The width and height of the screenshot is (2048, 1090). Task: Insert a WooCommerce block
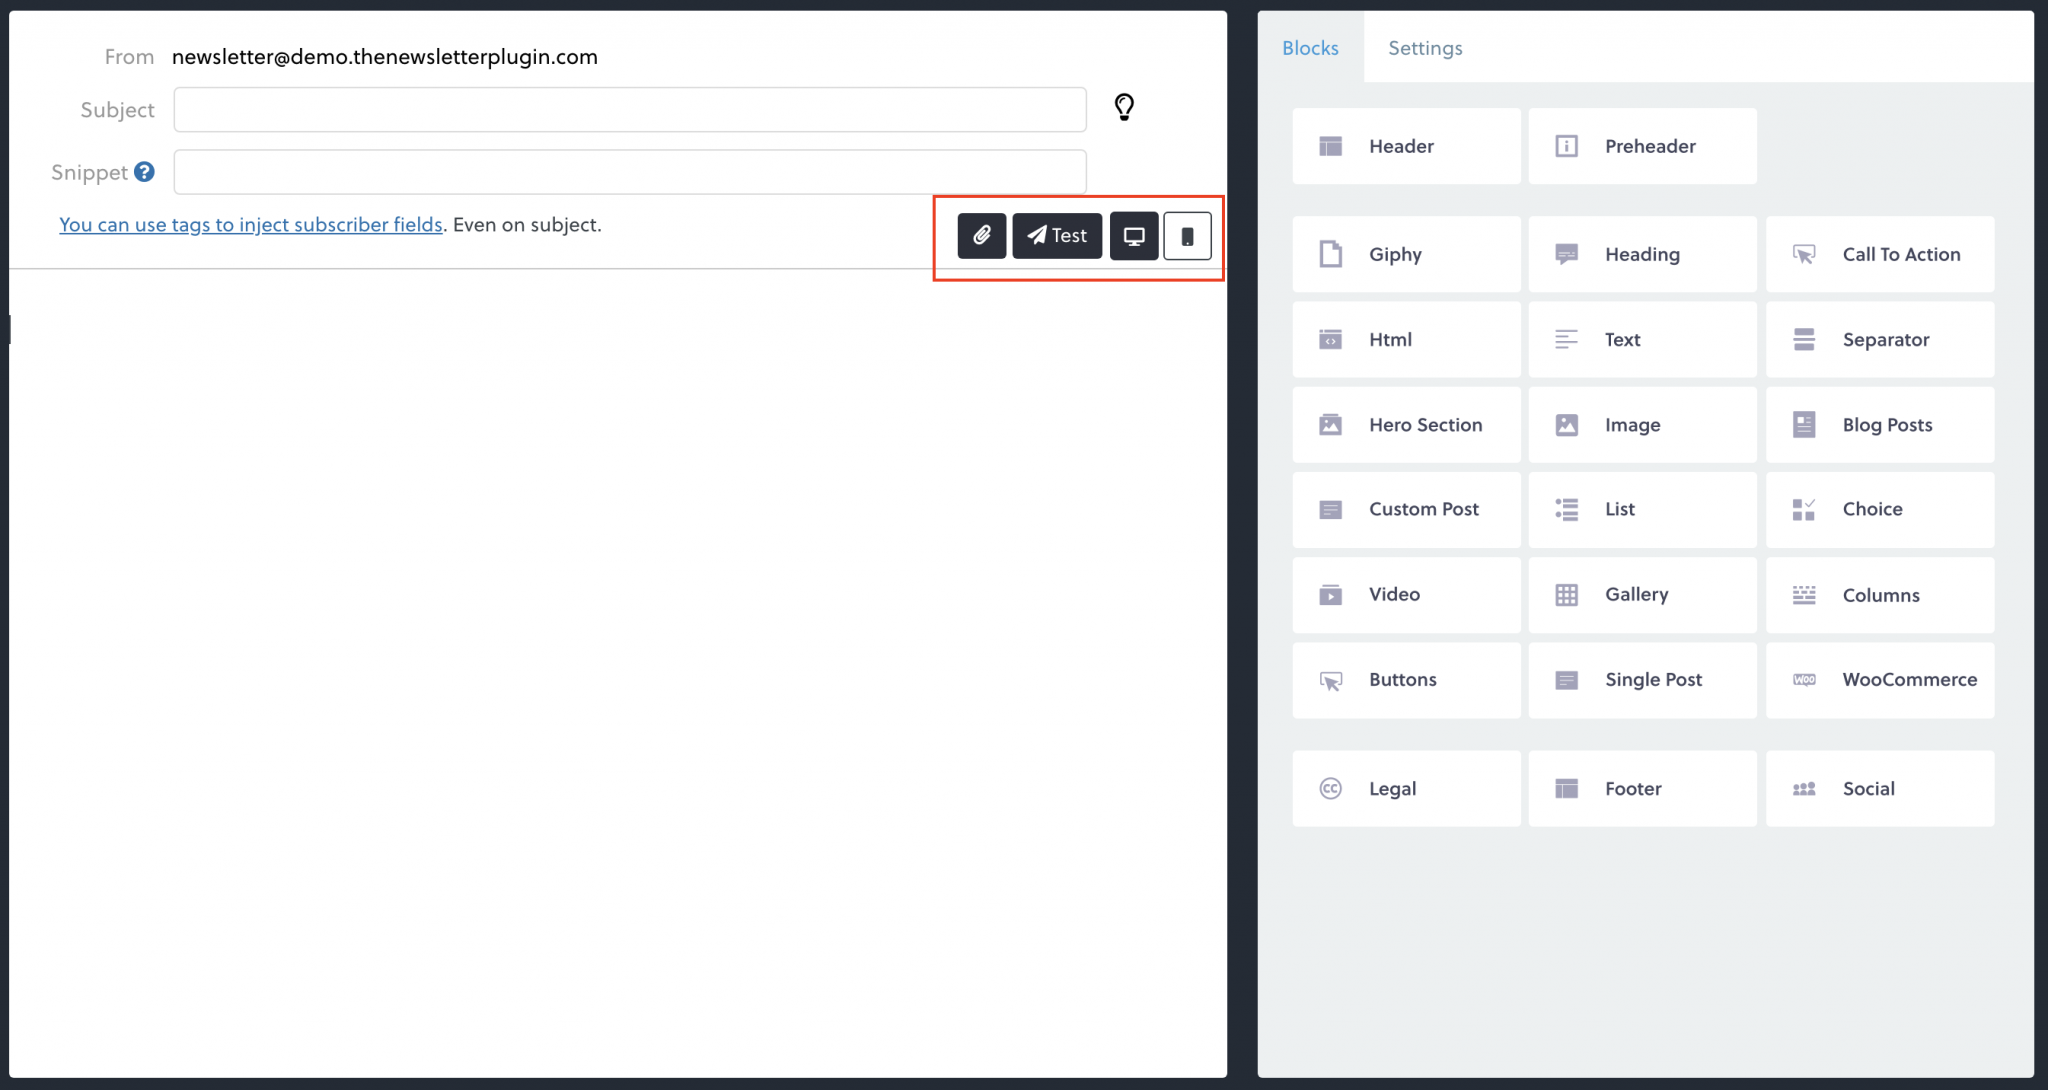coord(1880,679)
